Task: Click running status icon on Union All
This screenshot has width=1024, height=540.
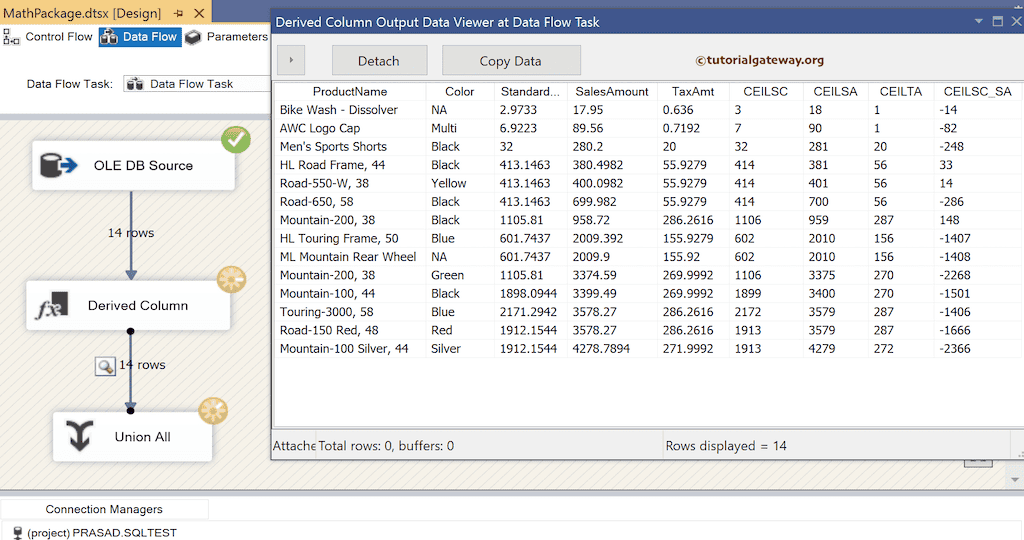Action: coord(213,411)
